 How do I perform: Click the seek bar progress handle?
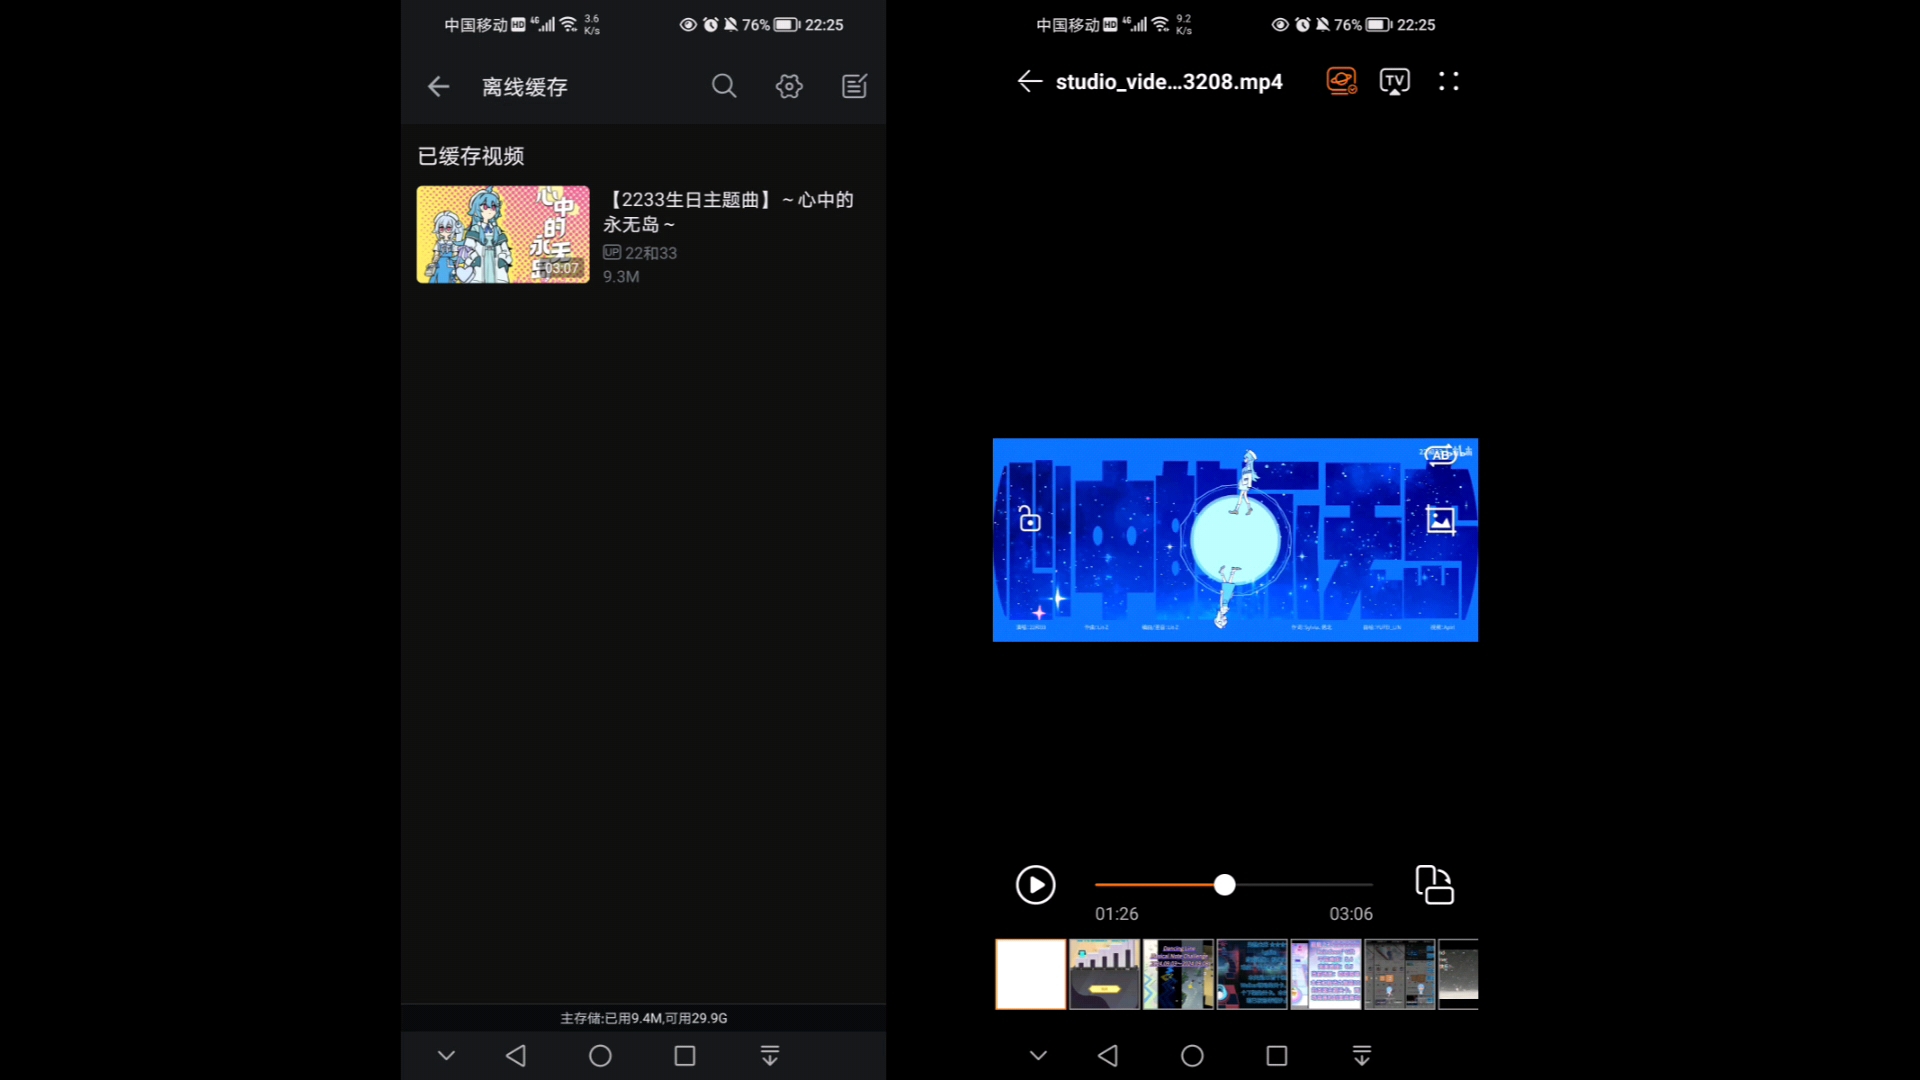tap(1225, 885)
